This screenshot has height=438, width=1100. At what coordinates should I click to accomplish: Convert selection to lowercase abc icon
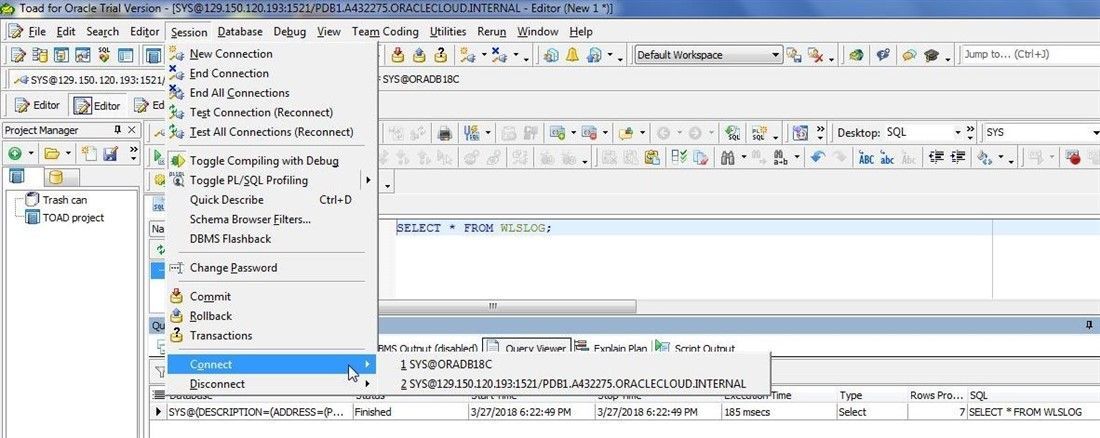point(887,158)
